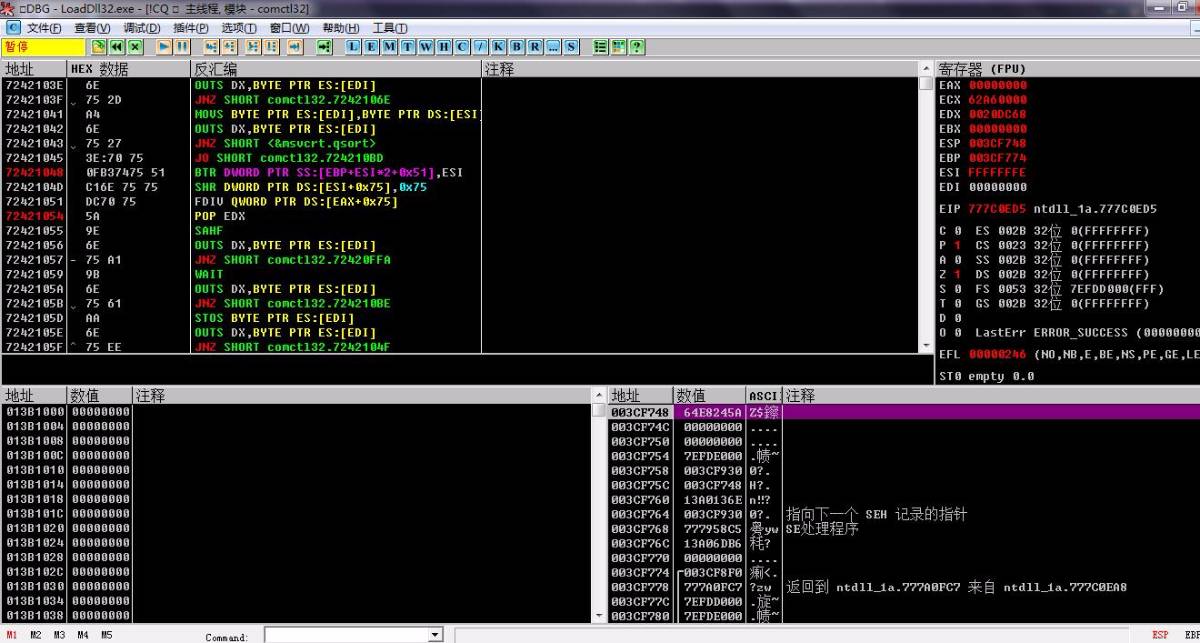
Task: Open the 窗口(W) menu
Action: (289, 28)
